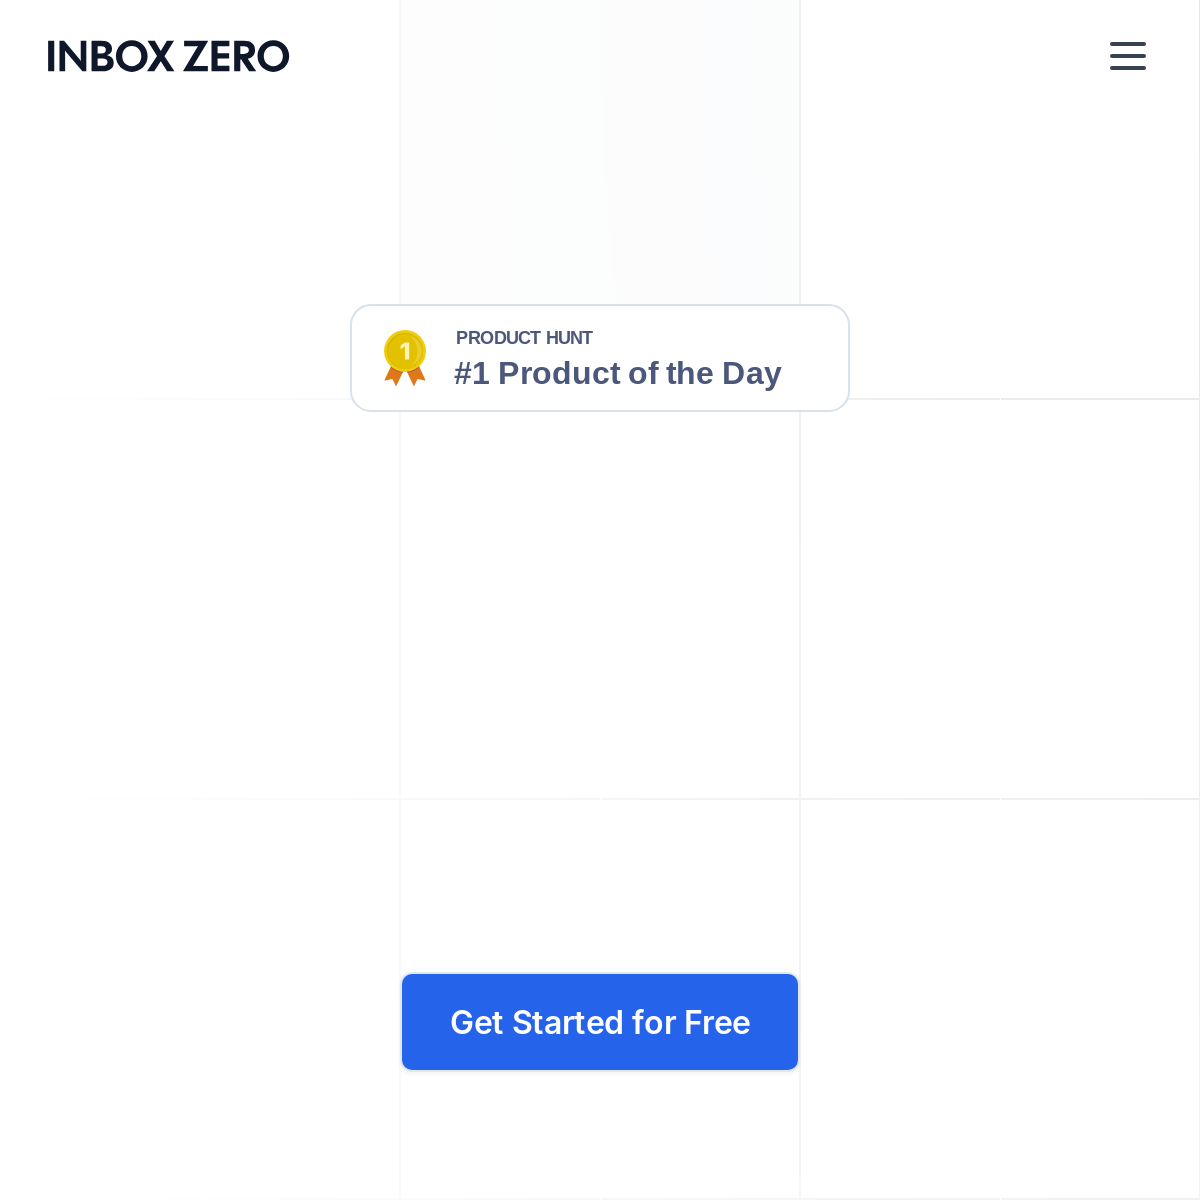Click the Inbox Zero logo
Viewport: 1200px width, 1200px height.
(168, 57)
